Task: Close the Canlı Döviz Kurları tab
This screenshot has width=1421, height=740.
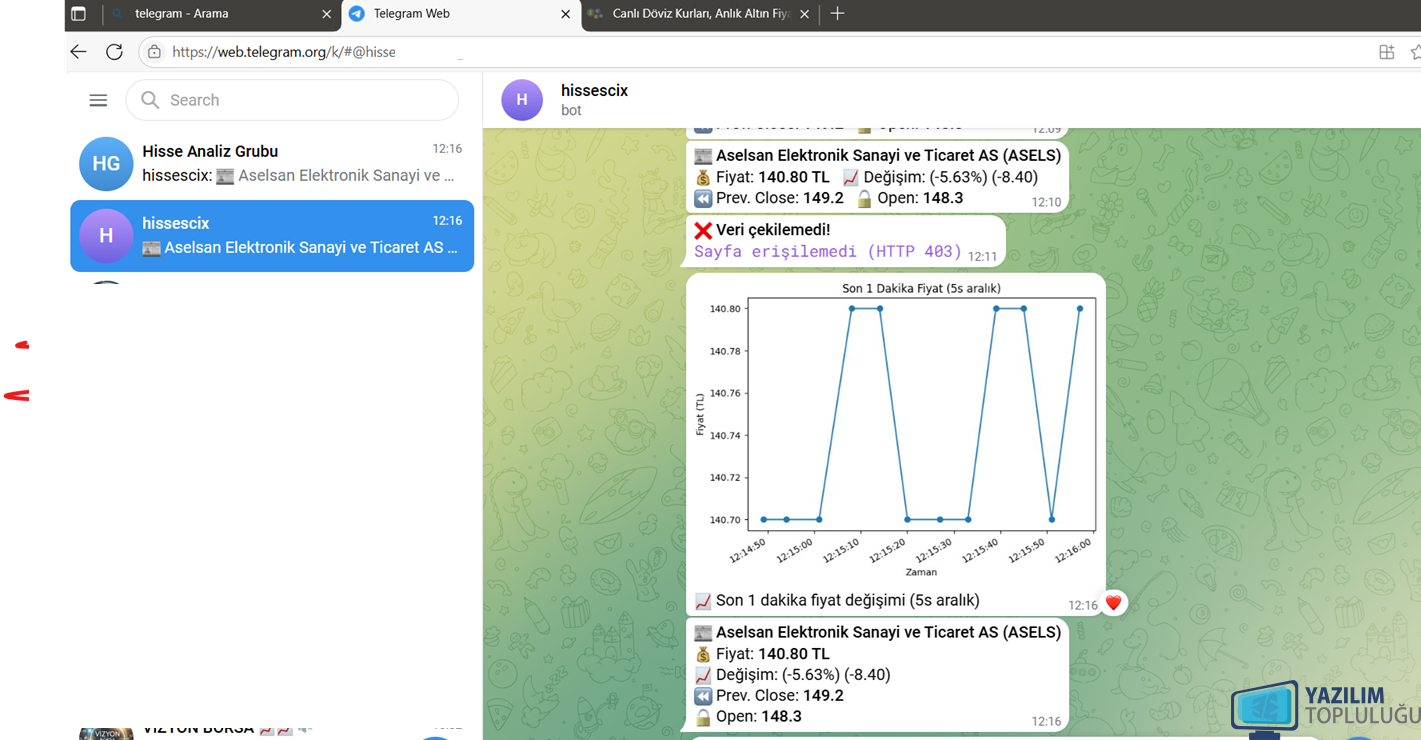Action: coord(804,14)
